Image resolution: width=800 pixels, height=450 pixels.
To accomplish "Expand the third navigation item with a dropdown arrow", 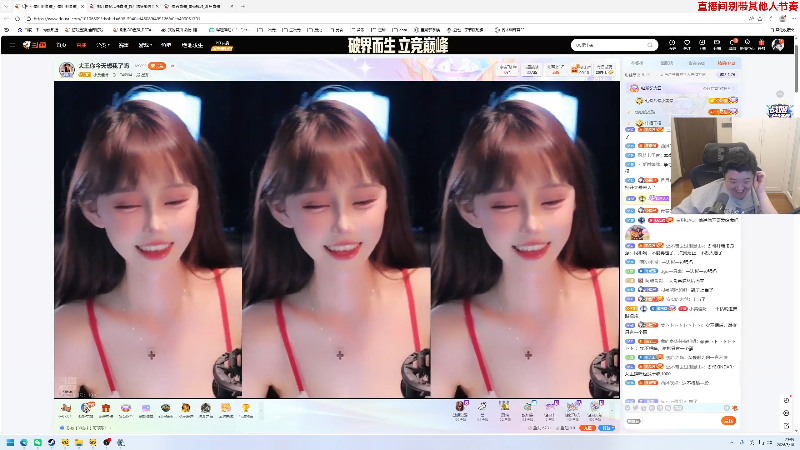I will pos(103,45).
